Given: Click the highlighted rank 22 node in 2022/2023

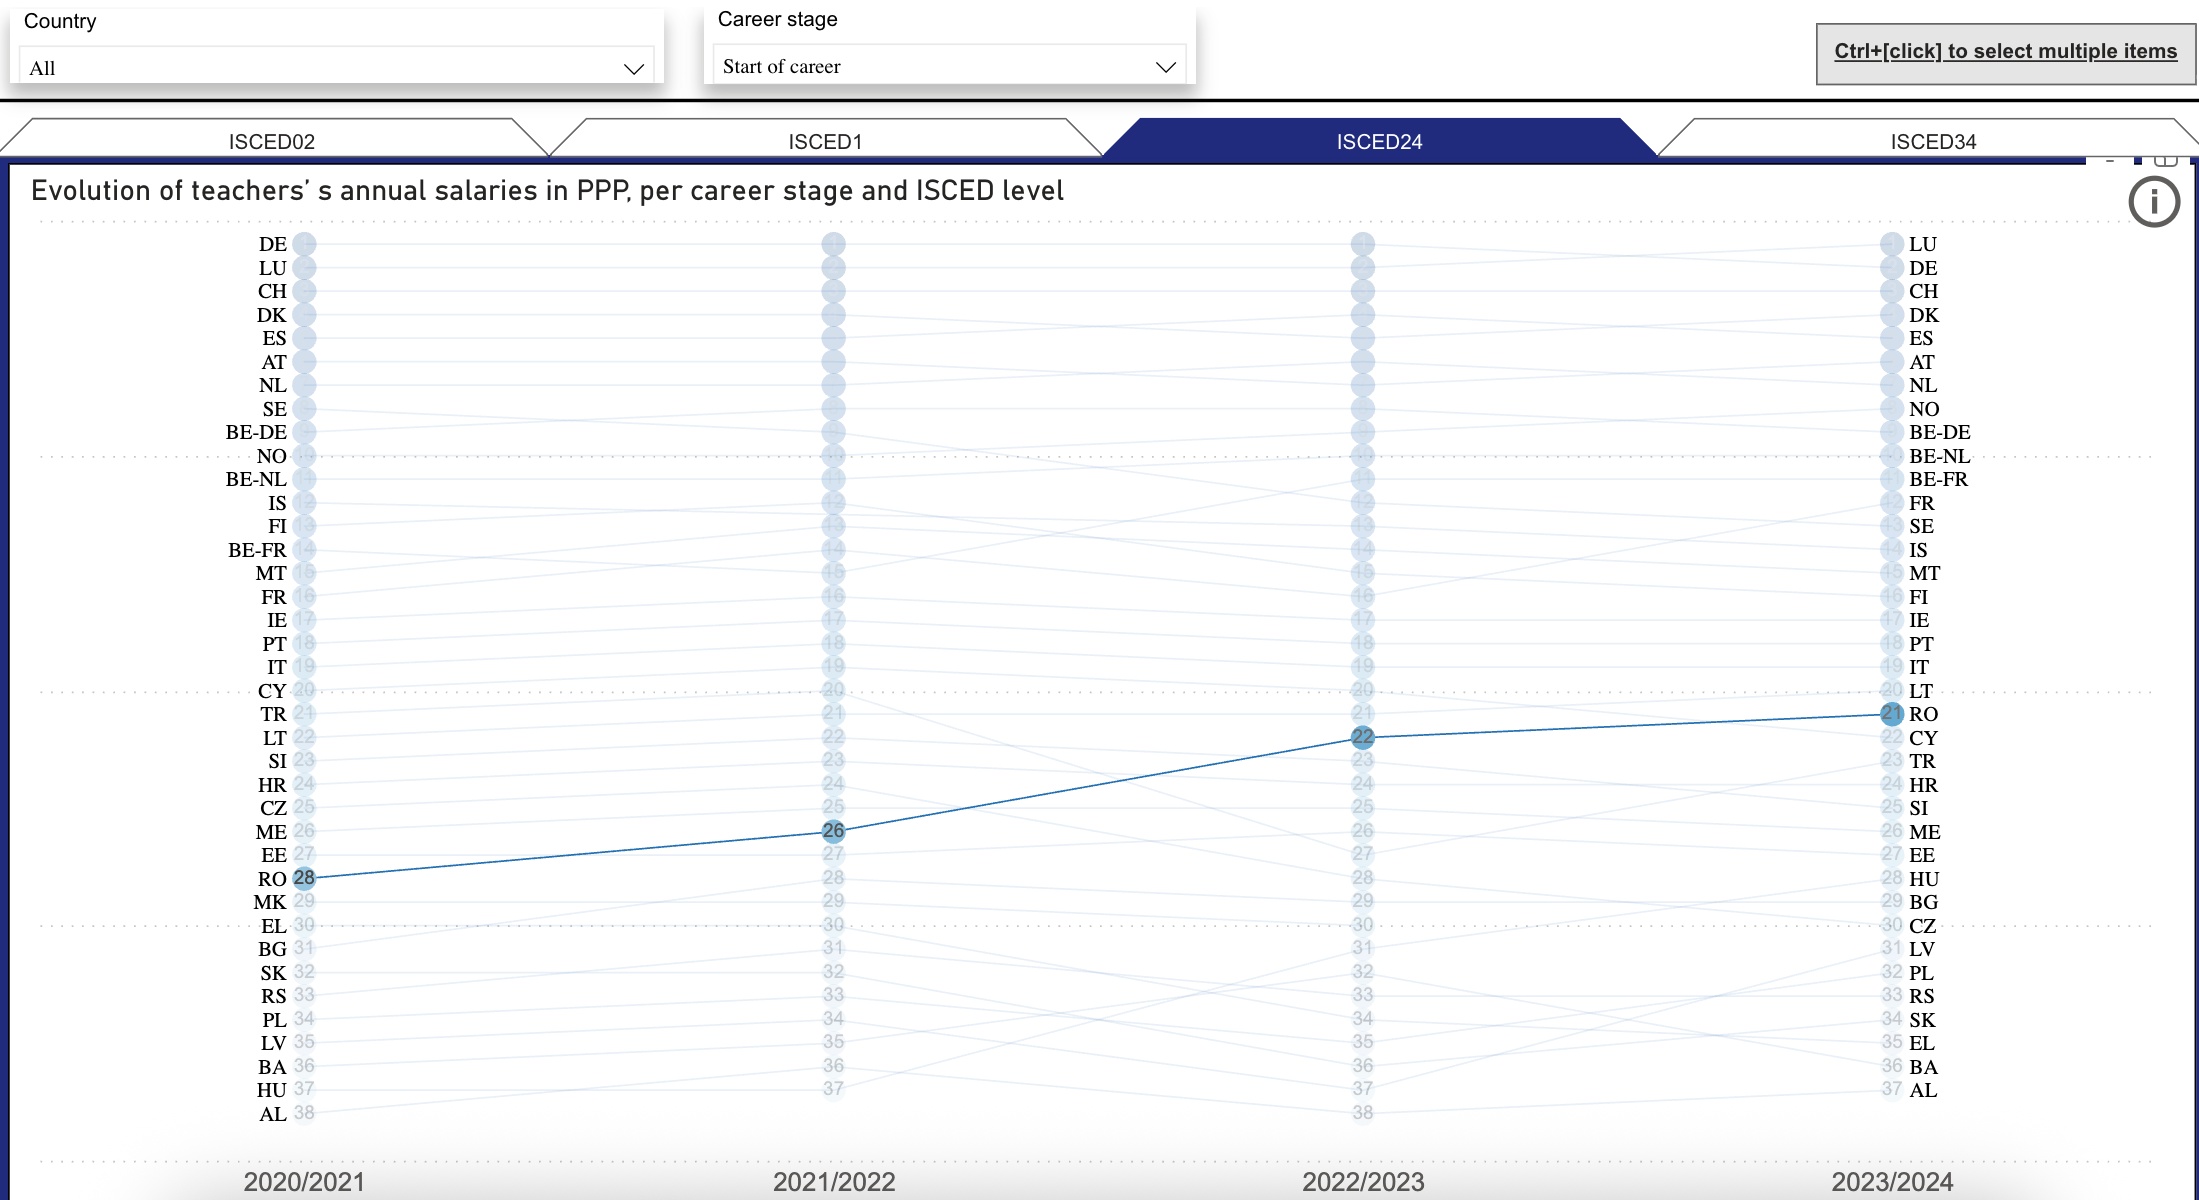Looking at the screenshot, I should pyautogui.click(x=1362, y=737).
